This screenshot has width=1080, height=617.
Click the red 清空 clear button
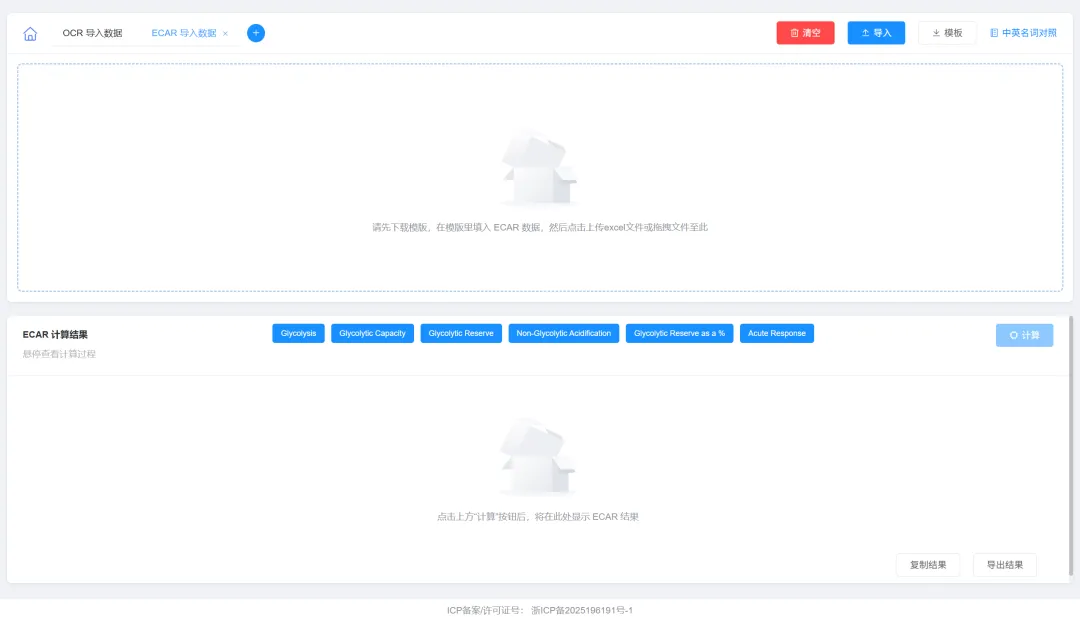[x=805, y=33]
